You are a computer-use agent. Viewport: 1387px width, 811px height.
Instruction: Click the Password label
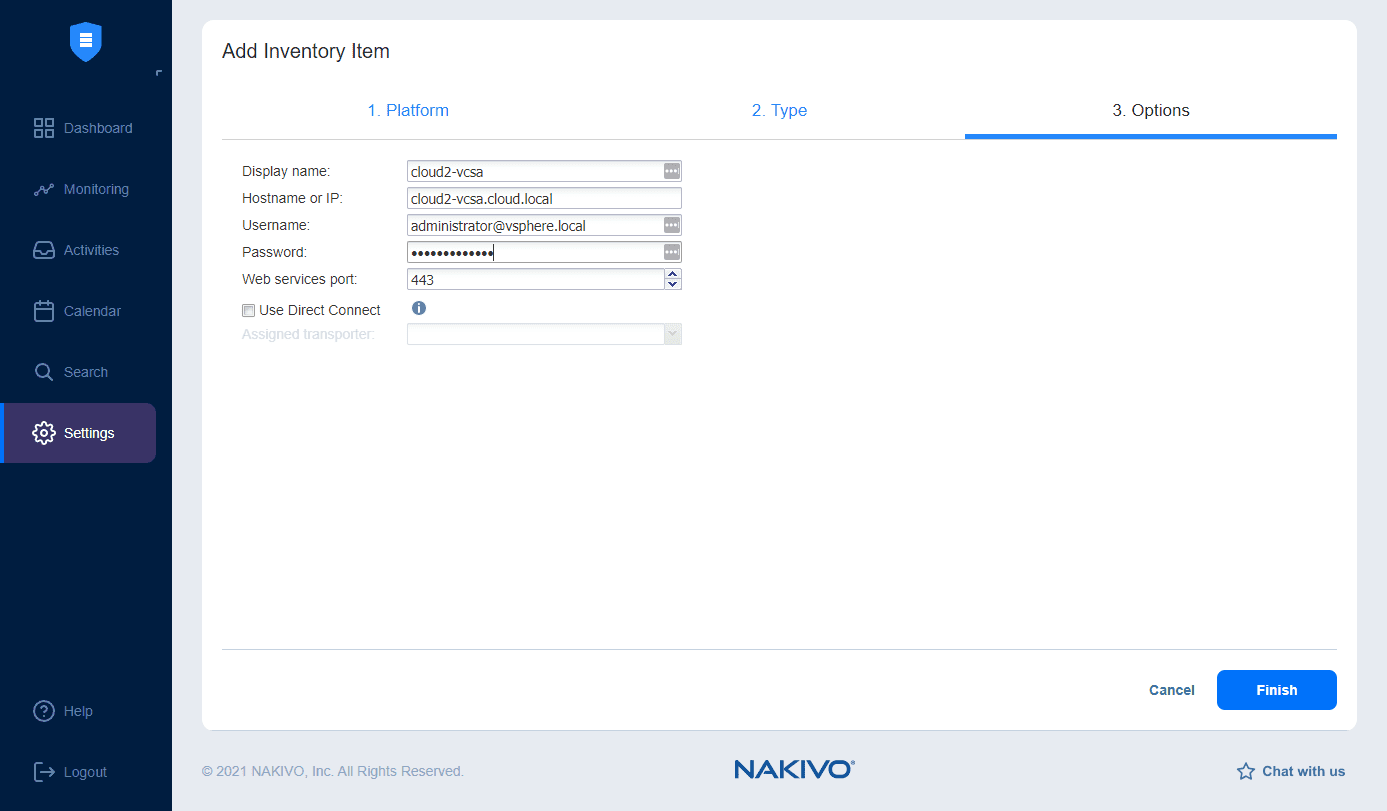tap(274, 252)
